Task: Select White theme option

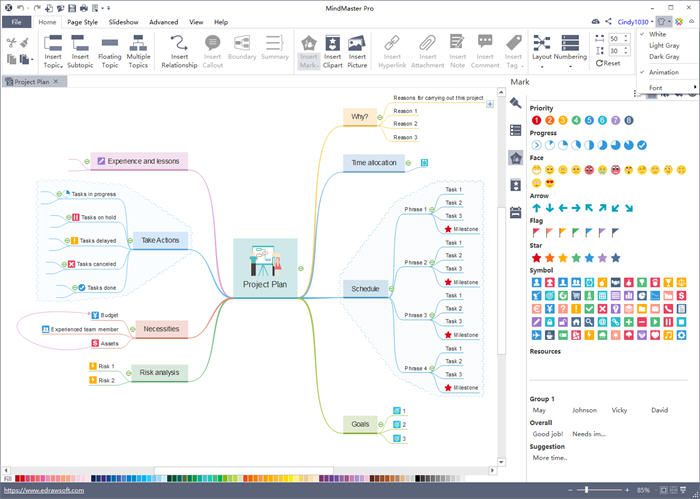Action: pos(657,34)
